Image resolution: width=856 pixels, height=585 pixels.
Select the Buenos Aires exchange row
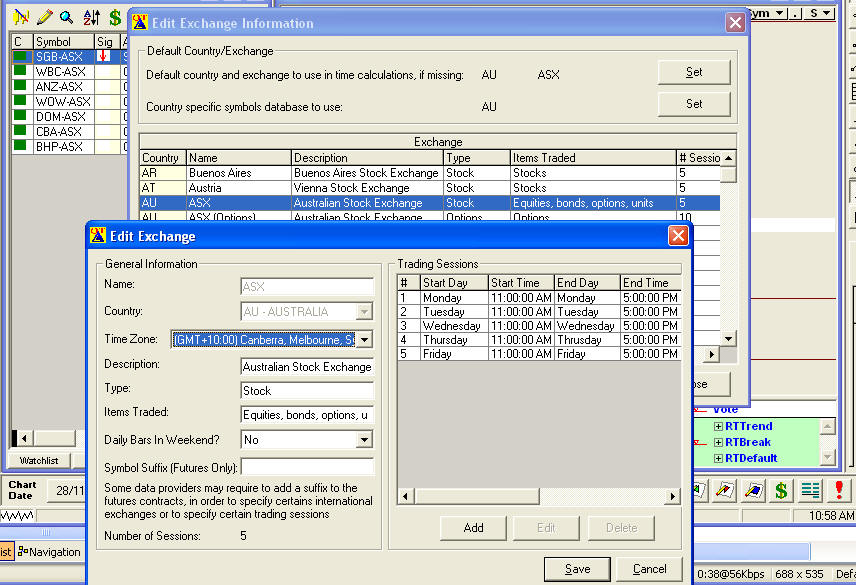tap(430, 173)
